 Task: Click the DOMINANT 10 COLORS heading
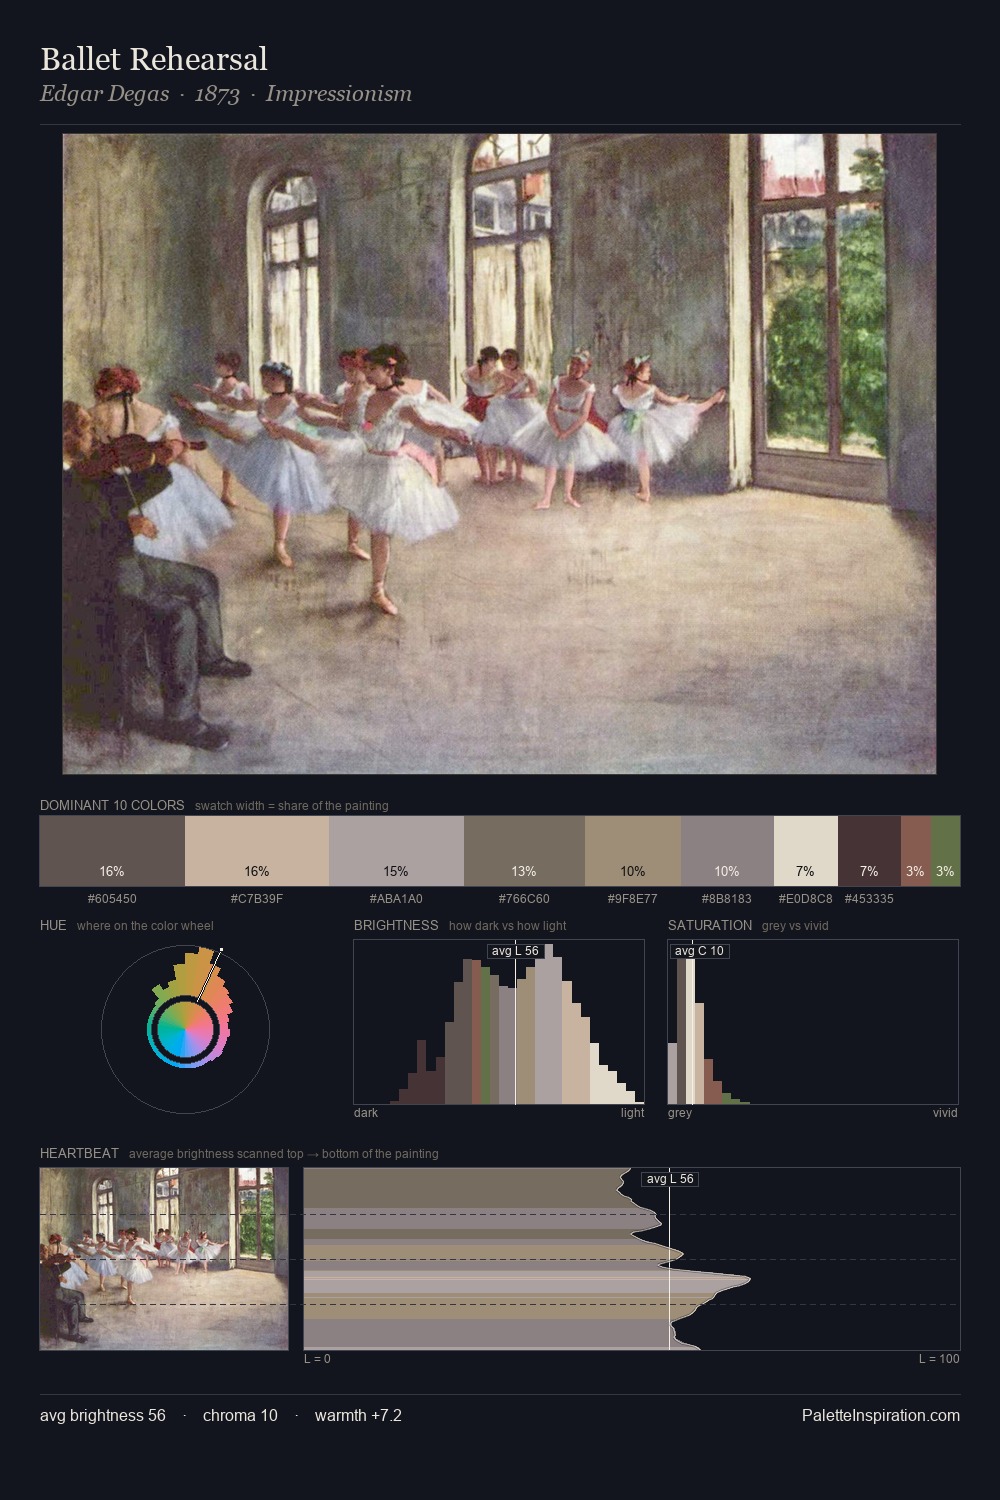tap(112, 805)
